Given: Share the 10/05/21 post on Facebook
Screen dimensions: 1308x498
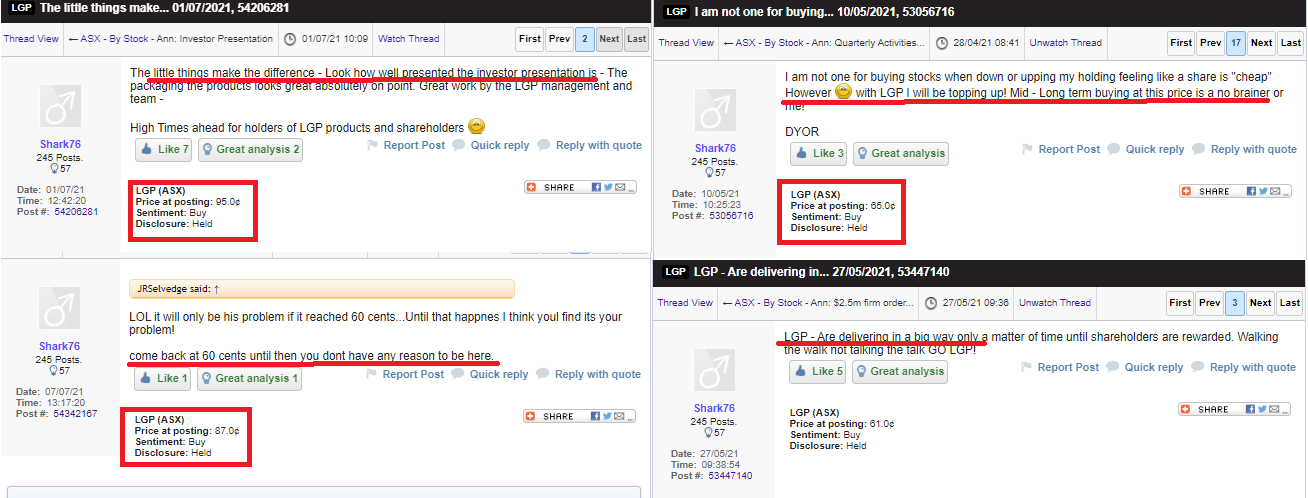Looking at the screenshot, I should tap(1251, 191).
